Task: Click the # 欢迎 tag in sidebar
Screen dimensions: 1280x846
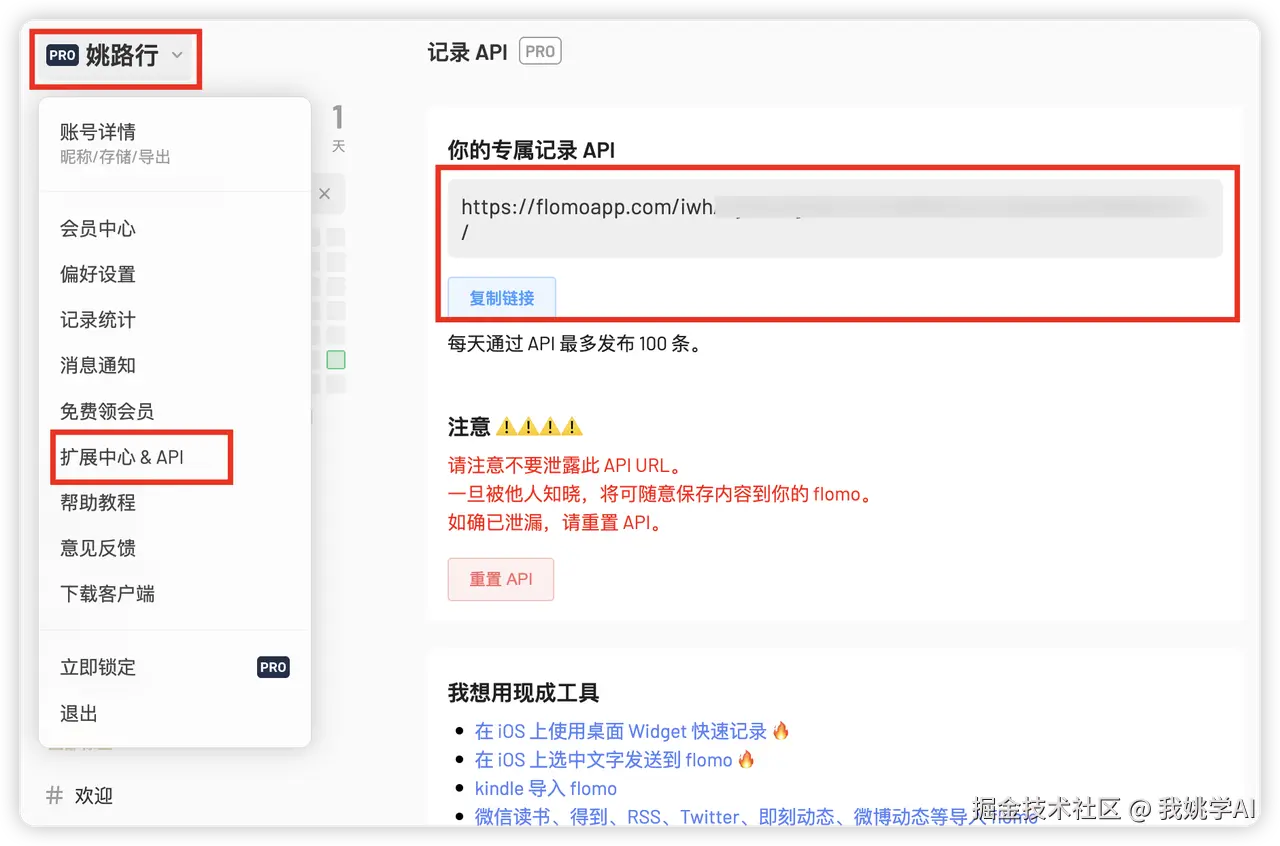Action: tap(80, 796)
